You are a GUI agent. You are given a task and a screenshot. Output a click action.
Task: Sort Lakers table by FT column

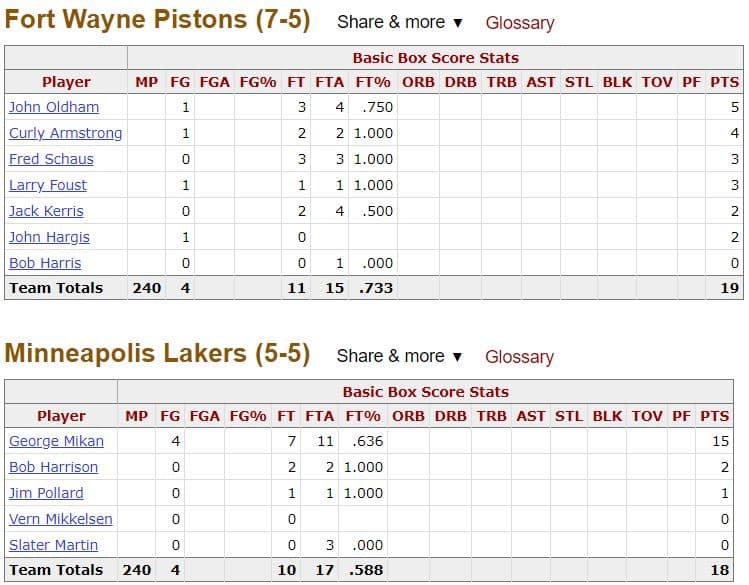coord(286,416)
